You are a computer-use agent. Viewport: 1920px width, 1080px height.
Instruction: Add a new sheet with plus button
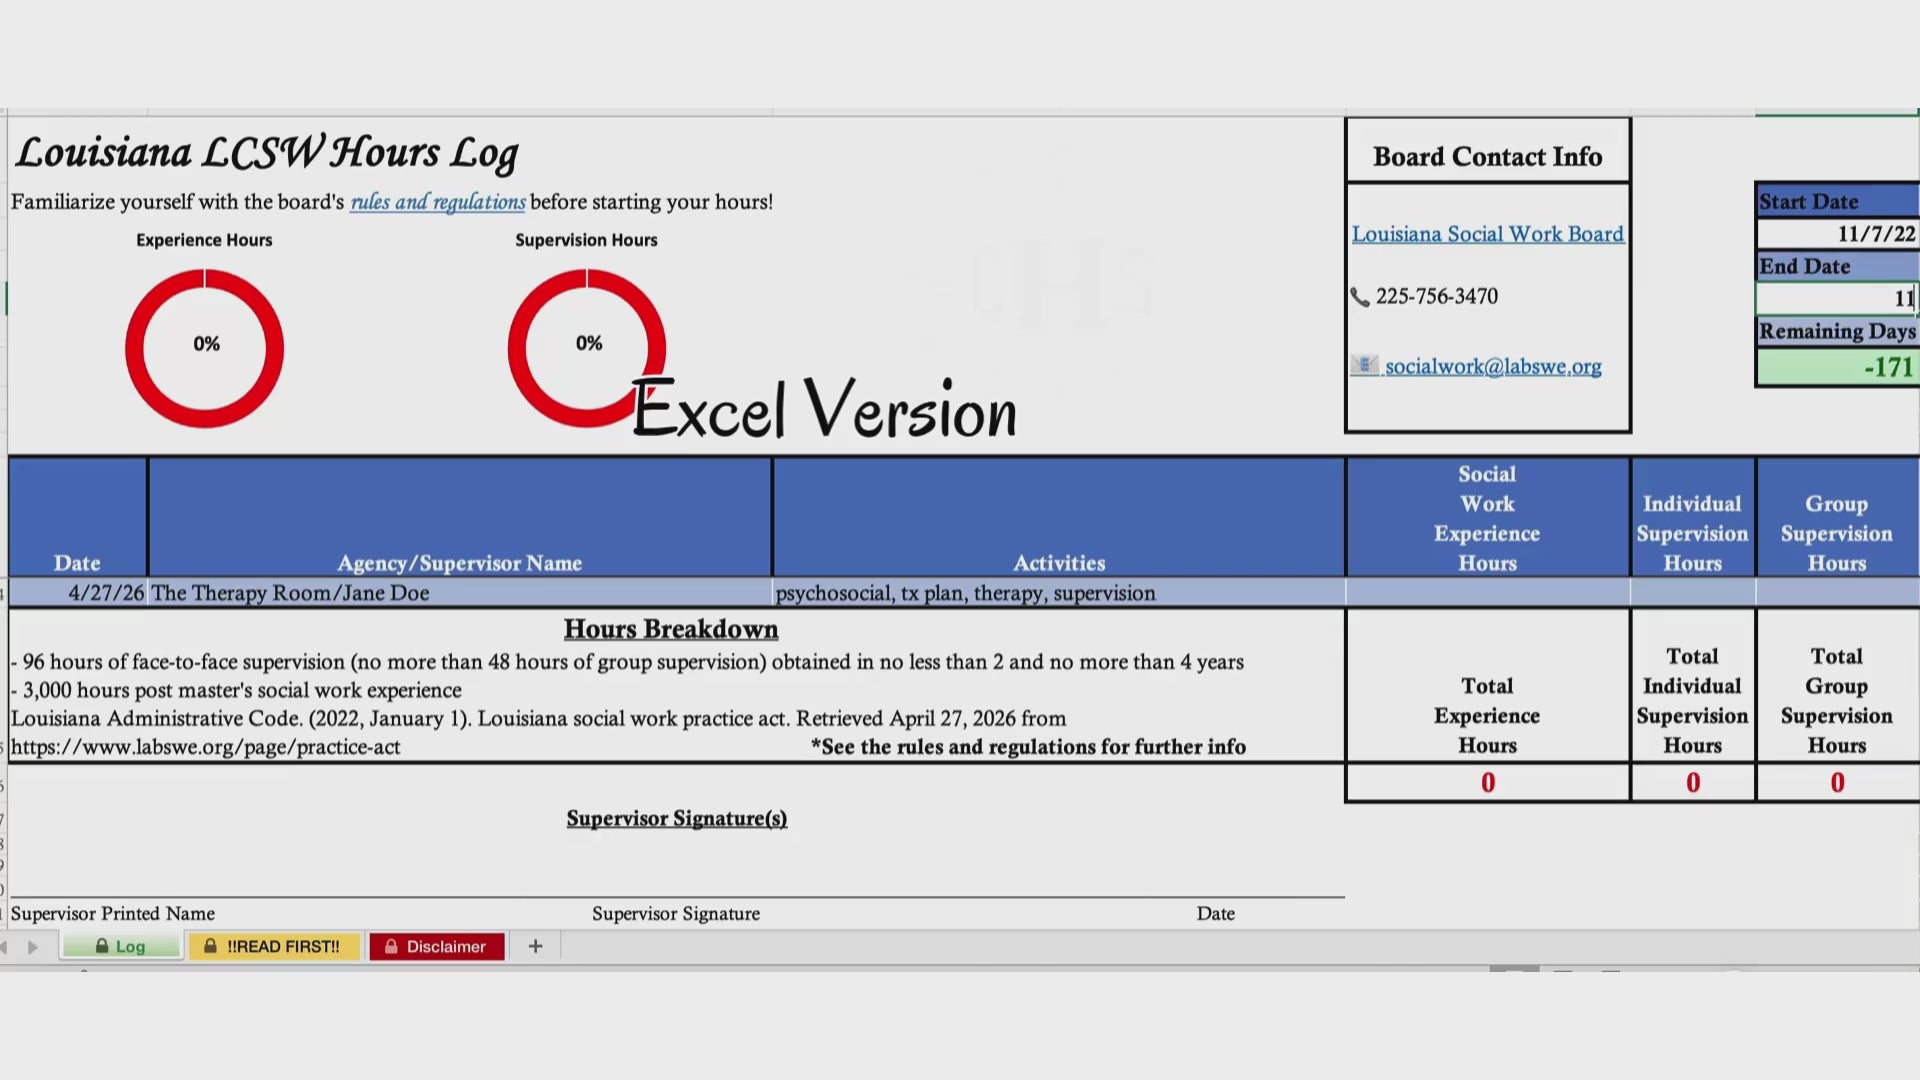click(535, 946)
